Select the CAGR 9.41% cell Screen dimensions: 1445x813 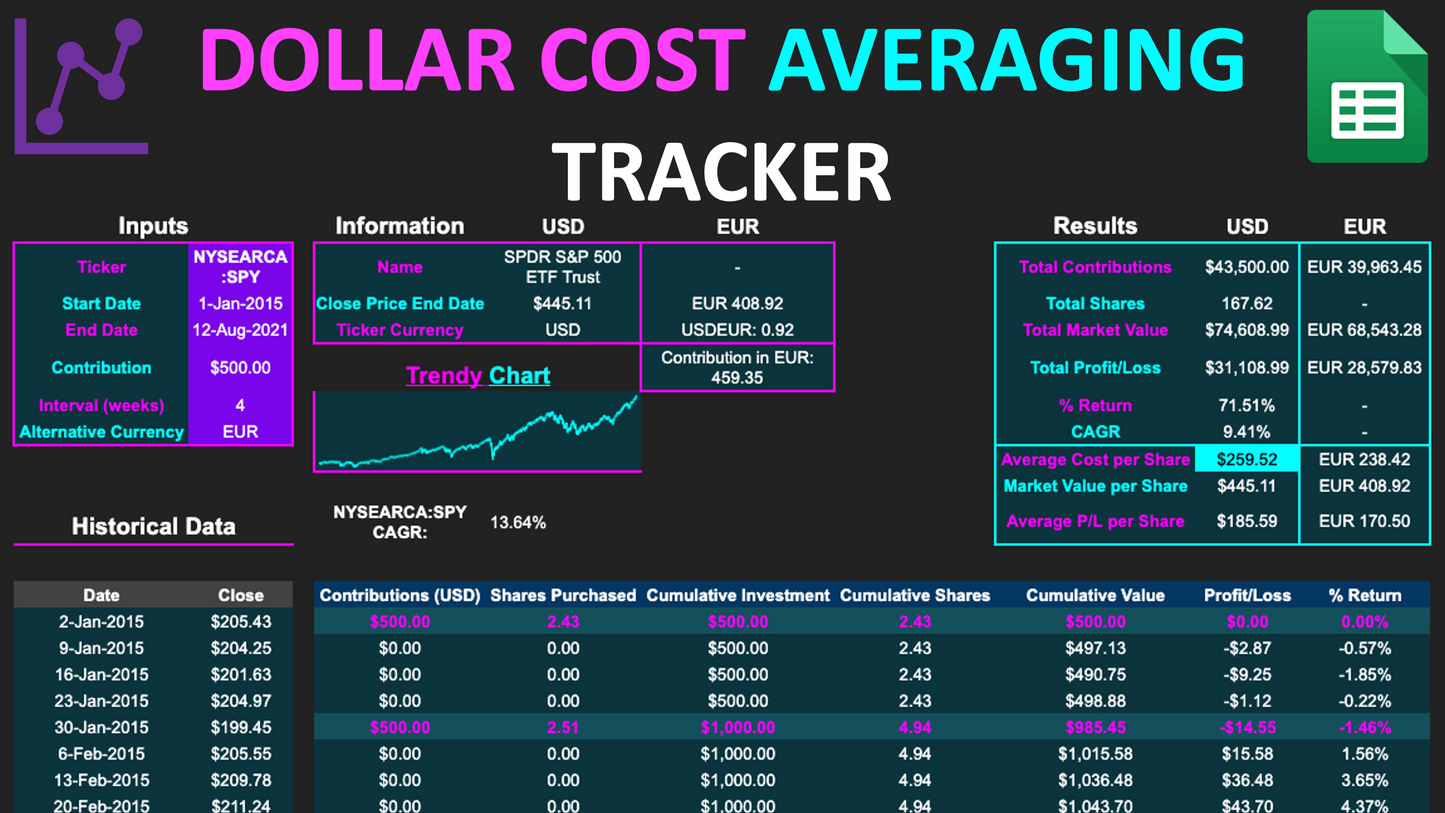1248,431
